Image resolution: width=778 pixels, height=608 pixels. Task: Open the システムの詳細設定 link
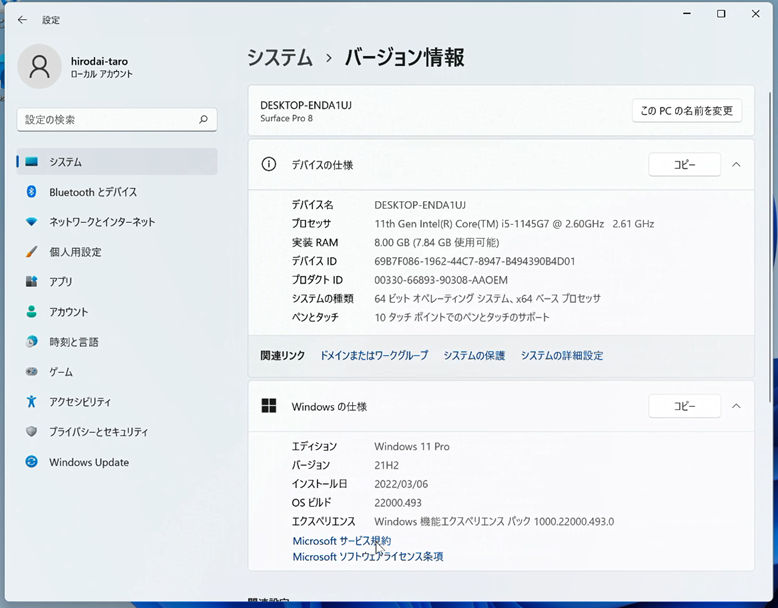[x=562, y=355]
